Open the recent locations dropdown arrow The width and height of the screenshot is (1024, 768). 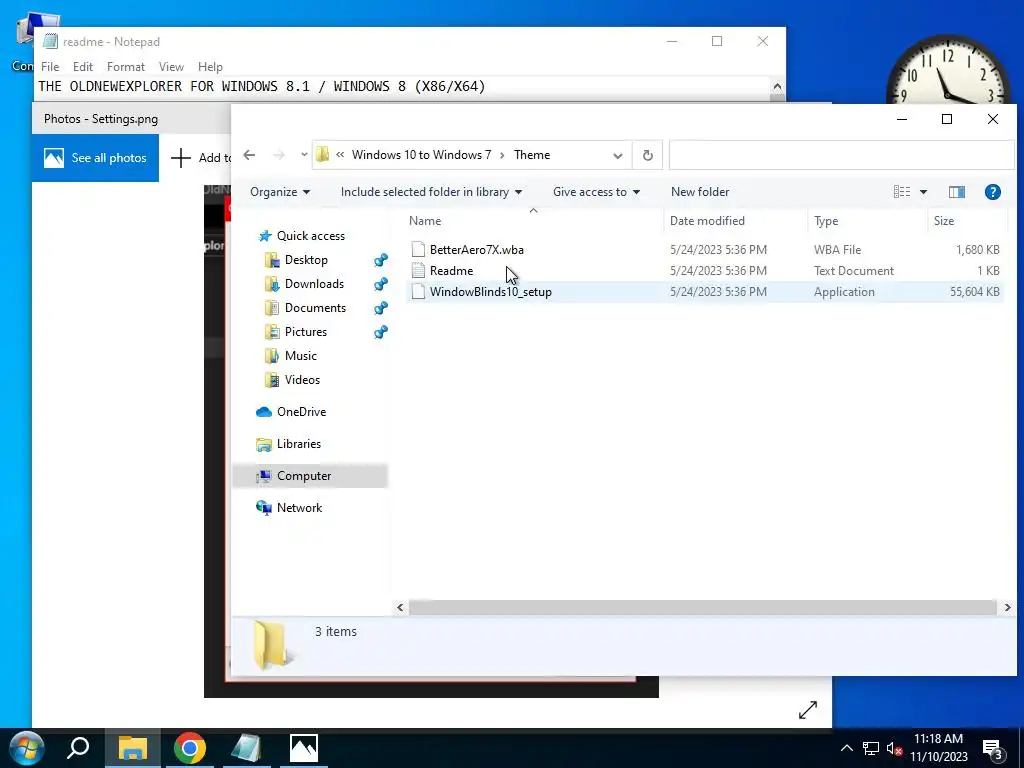304,155
